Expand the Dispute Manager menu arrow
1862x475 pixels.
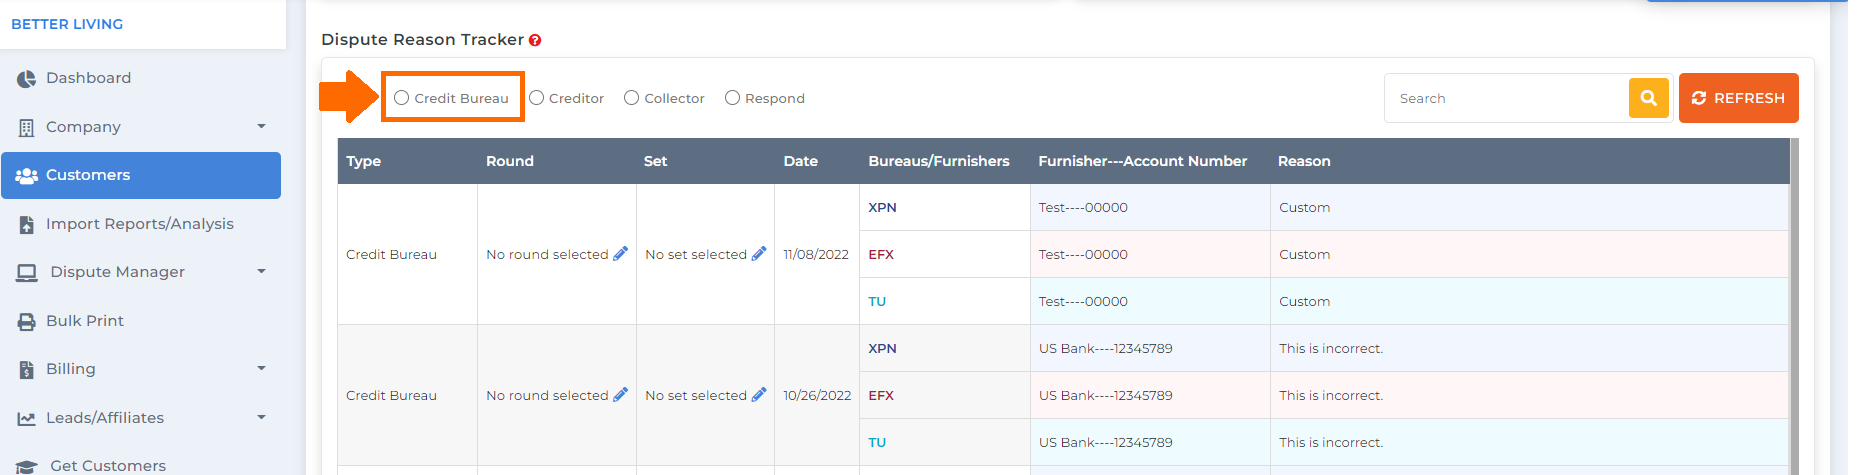261,271
